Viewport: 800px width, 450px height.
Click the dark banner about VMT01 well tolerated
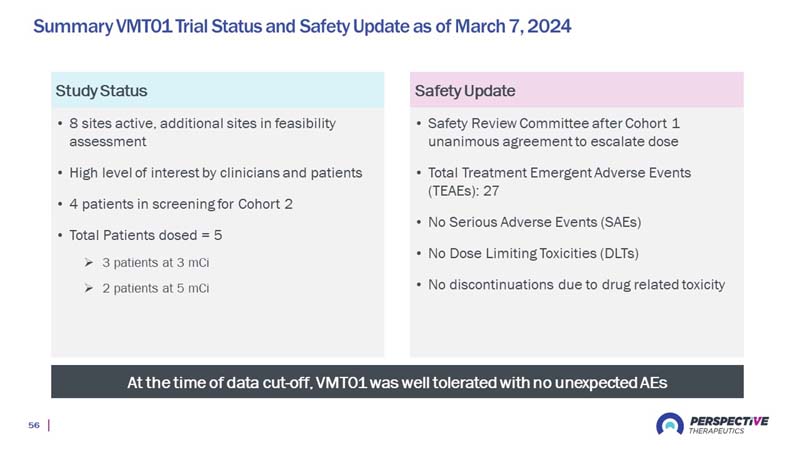point(397,382)
